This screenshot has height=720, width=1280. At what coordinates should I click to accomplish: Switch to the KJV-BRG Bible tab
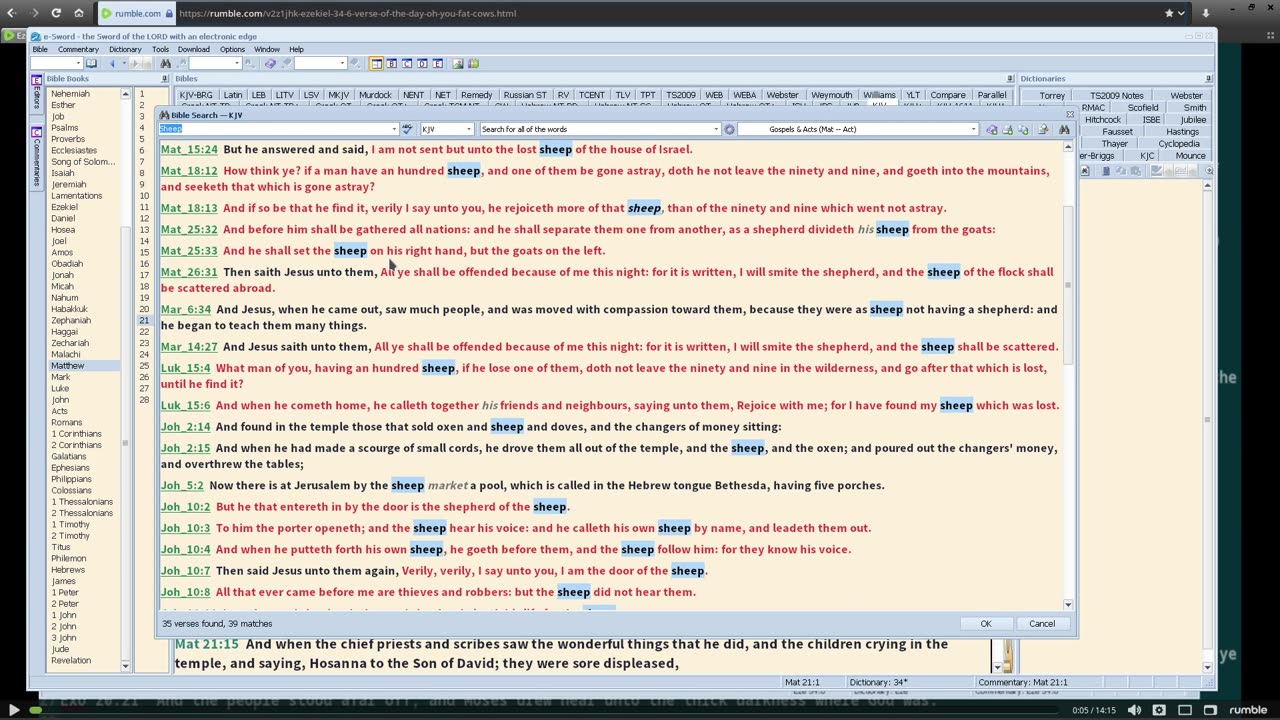[x=196, y=95]
